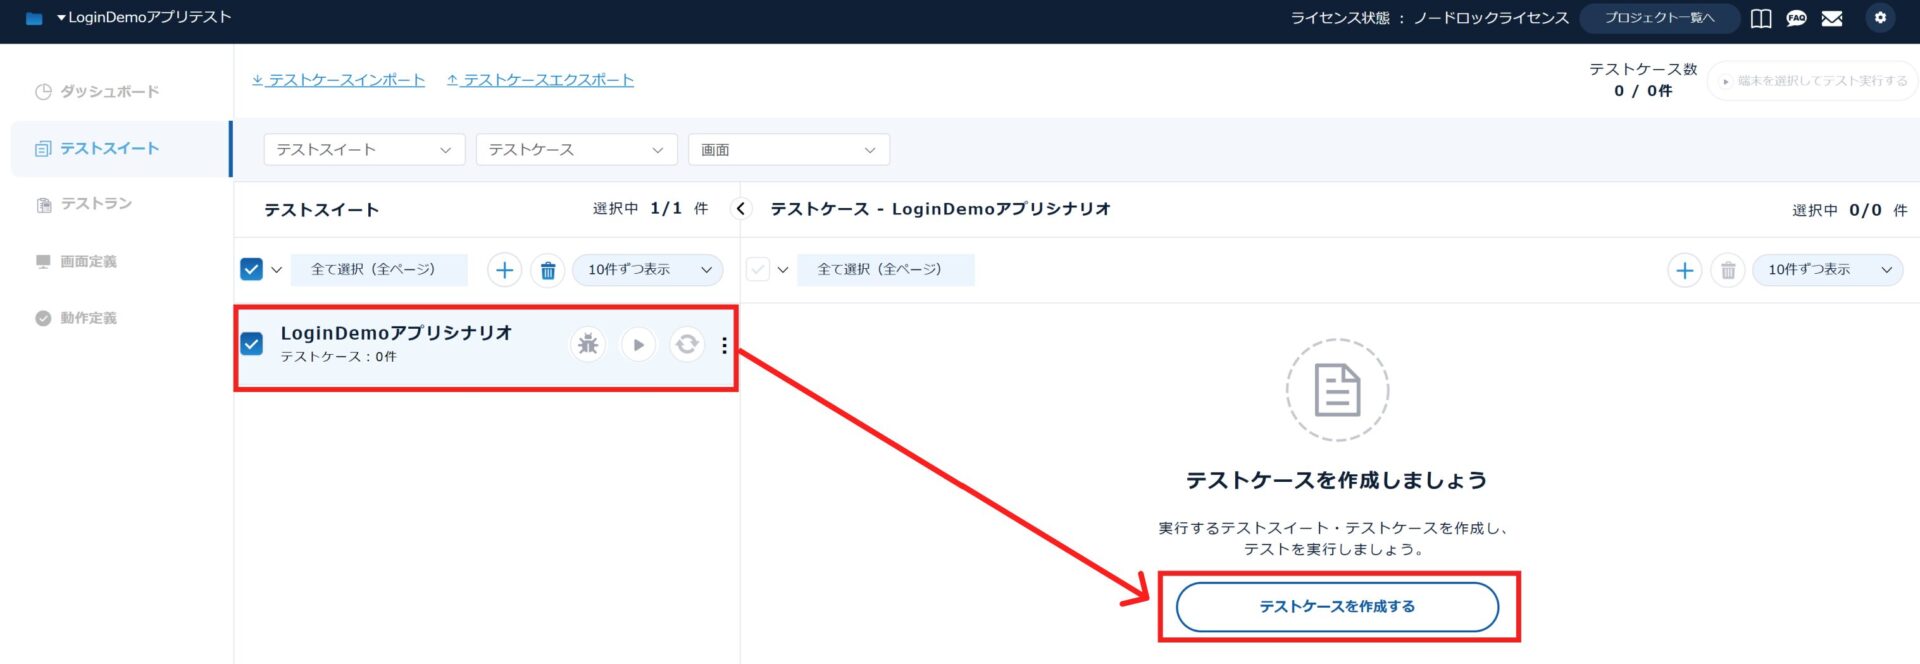Screen dimensions: 1920x664
Task: Open the テストスイート filter dropdown
Action: (x=364, y=150)
